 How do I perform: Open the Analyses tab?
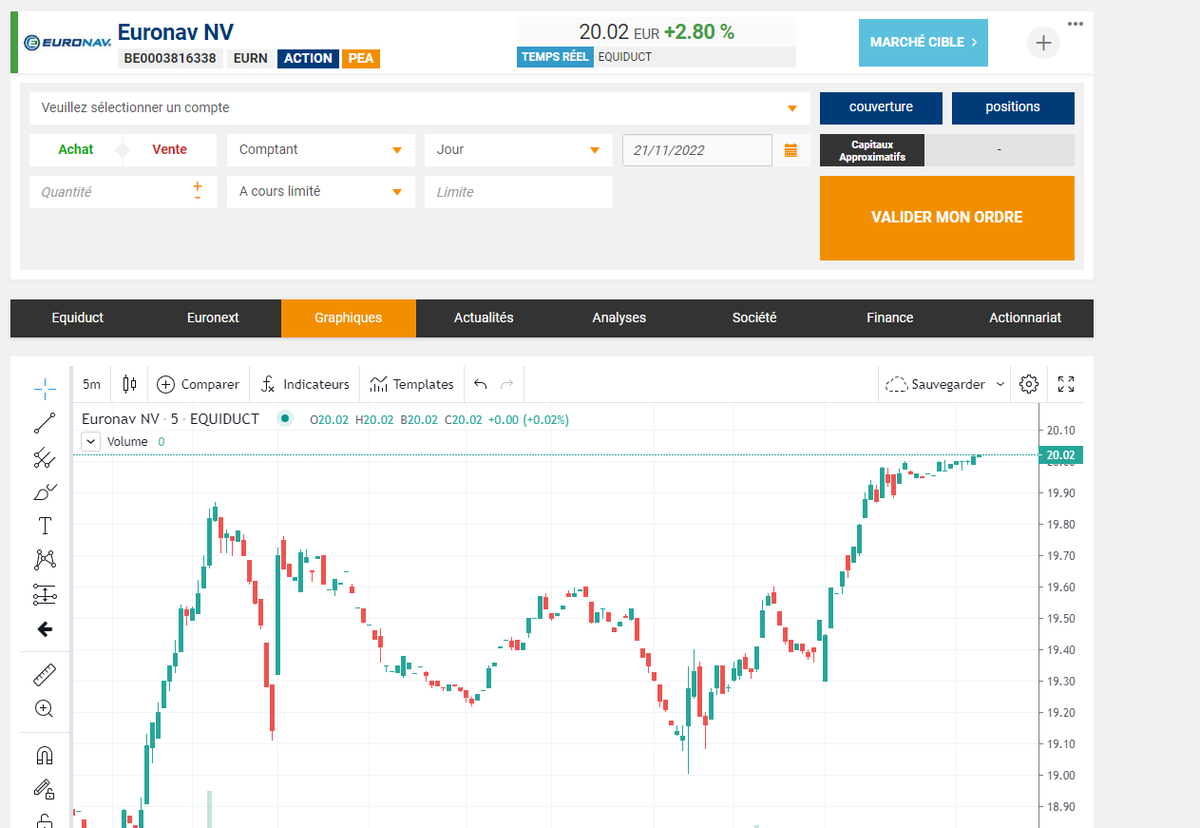click(619, 318)
